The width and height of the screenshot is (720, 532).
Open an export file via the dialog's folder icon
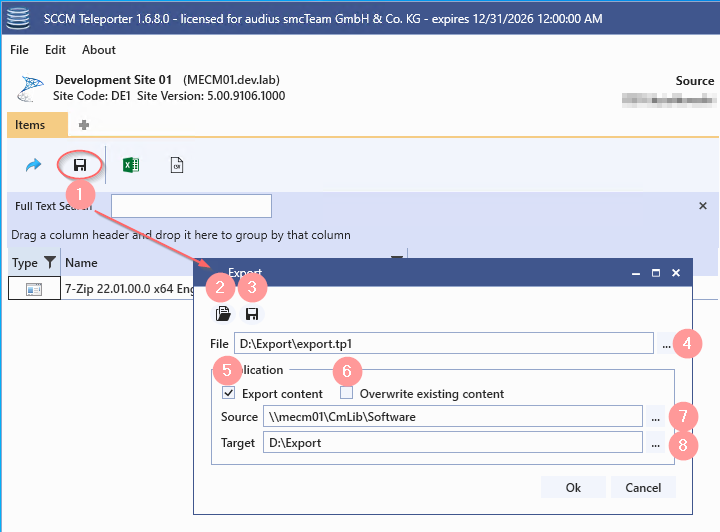223,314
